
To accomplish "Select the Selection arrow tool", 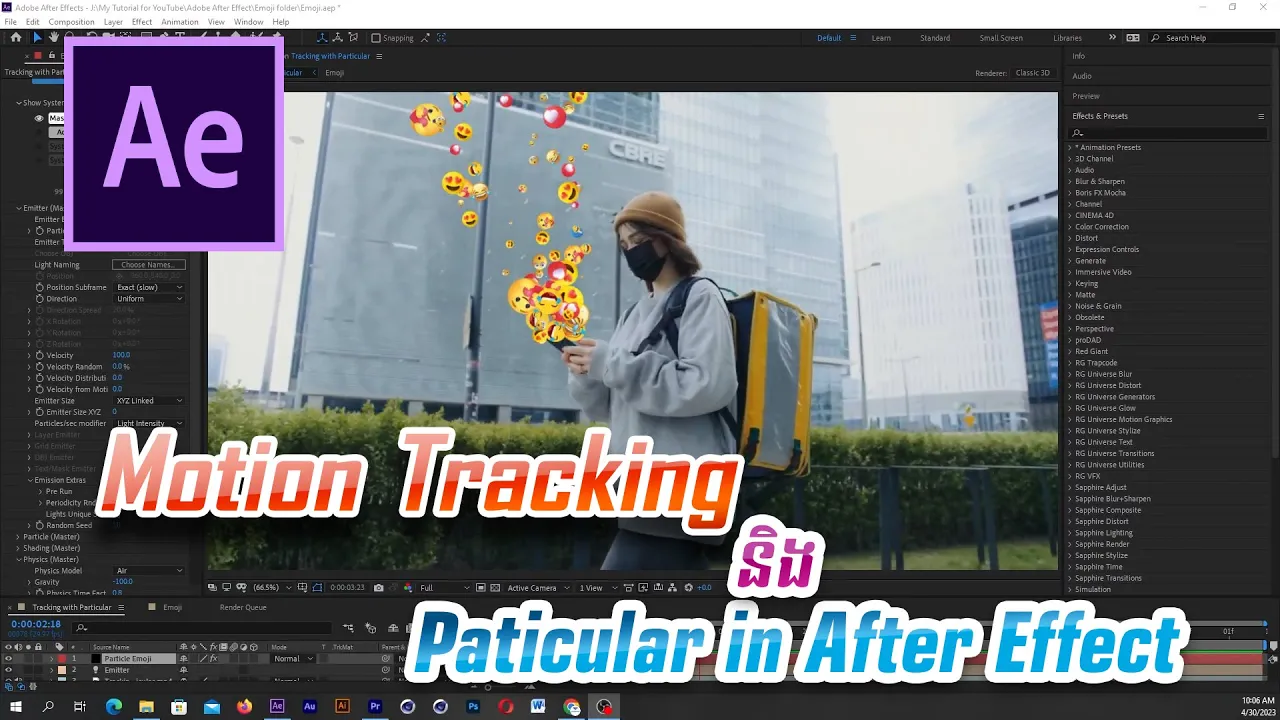I will pyautogui.click(x=38, y=38).
